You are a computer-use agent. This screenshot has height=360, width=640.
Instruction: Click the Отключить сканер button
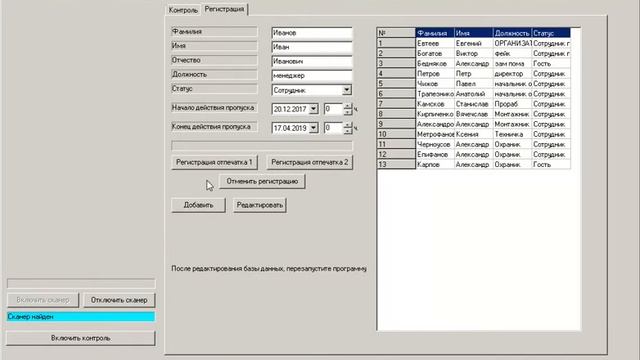[119, 300]
